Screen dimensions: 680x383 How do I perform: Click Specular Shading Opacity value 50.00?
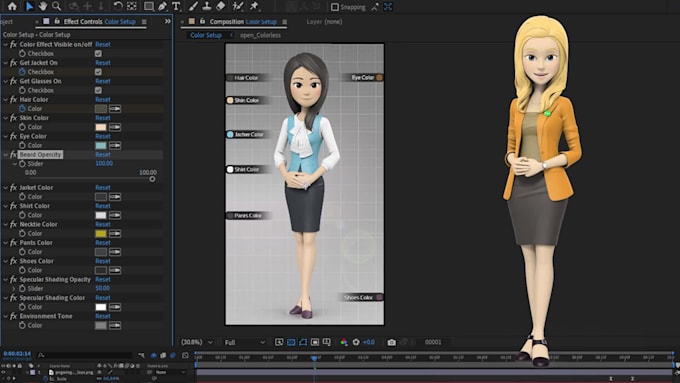(102, 288)
